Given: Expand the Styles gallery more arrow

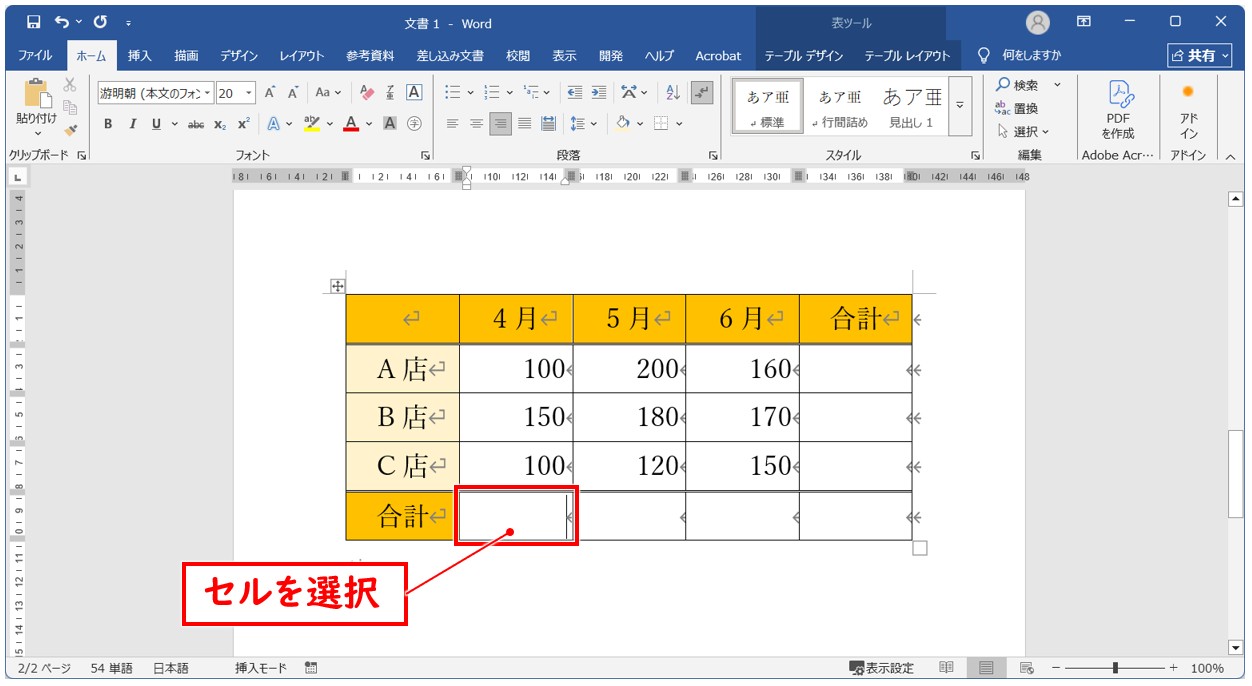Looking at the screenshot, I should coord(960,106).
